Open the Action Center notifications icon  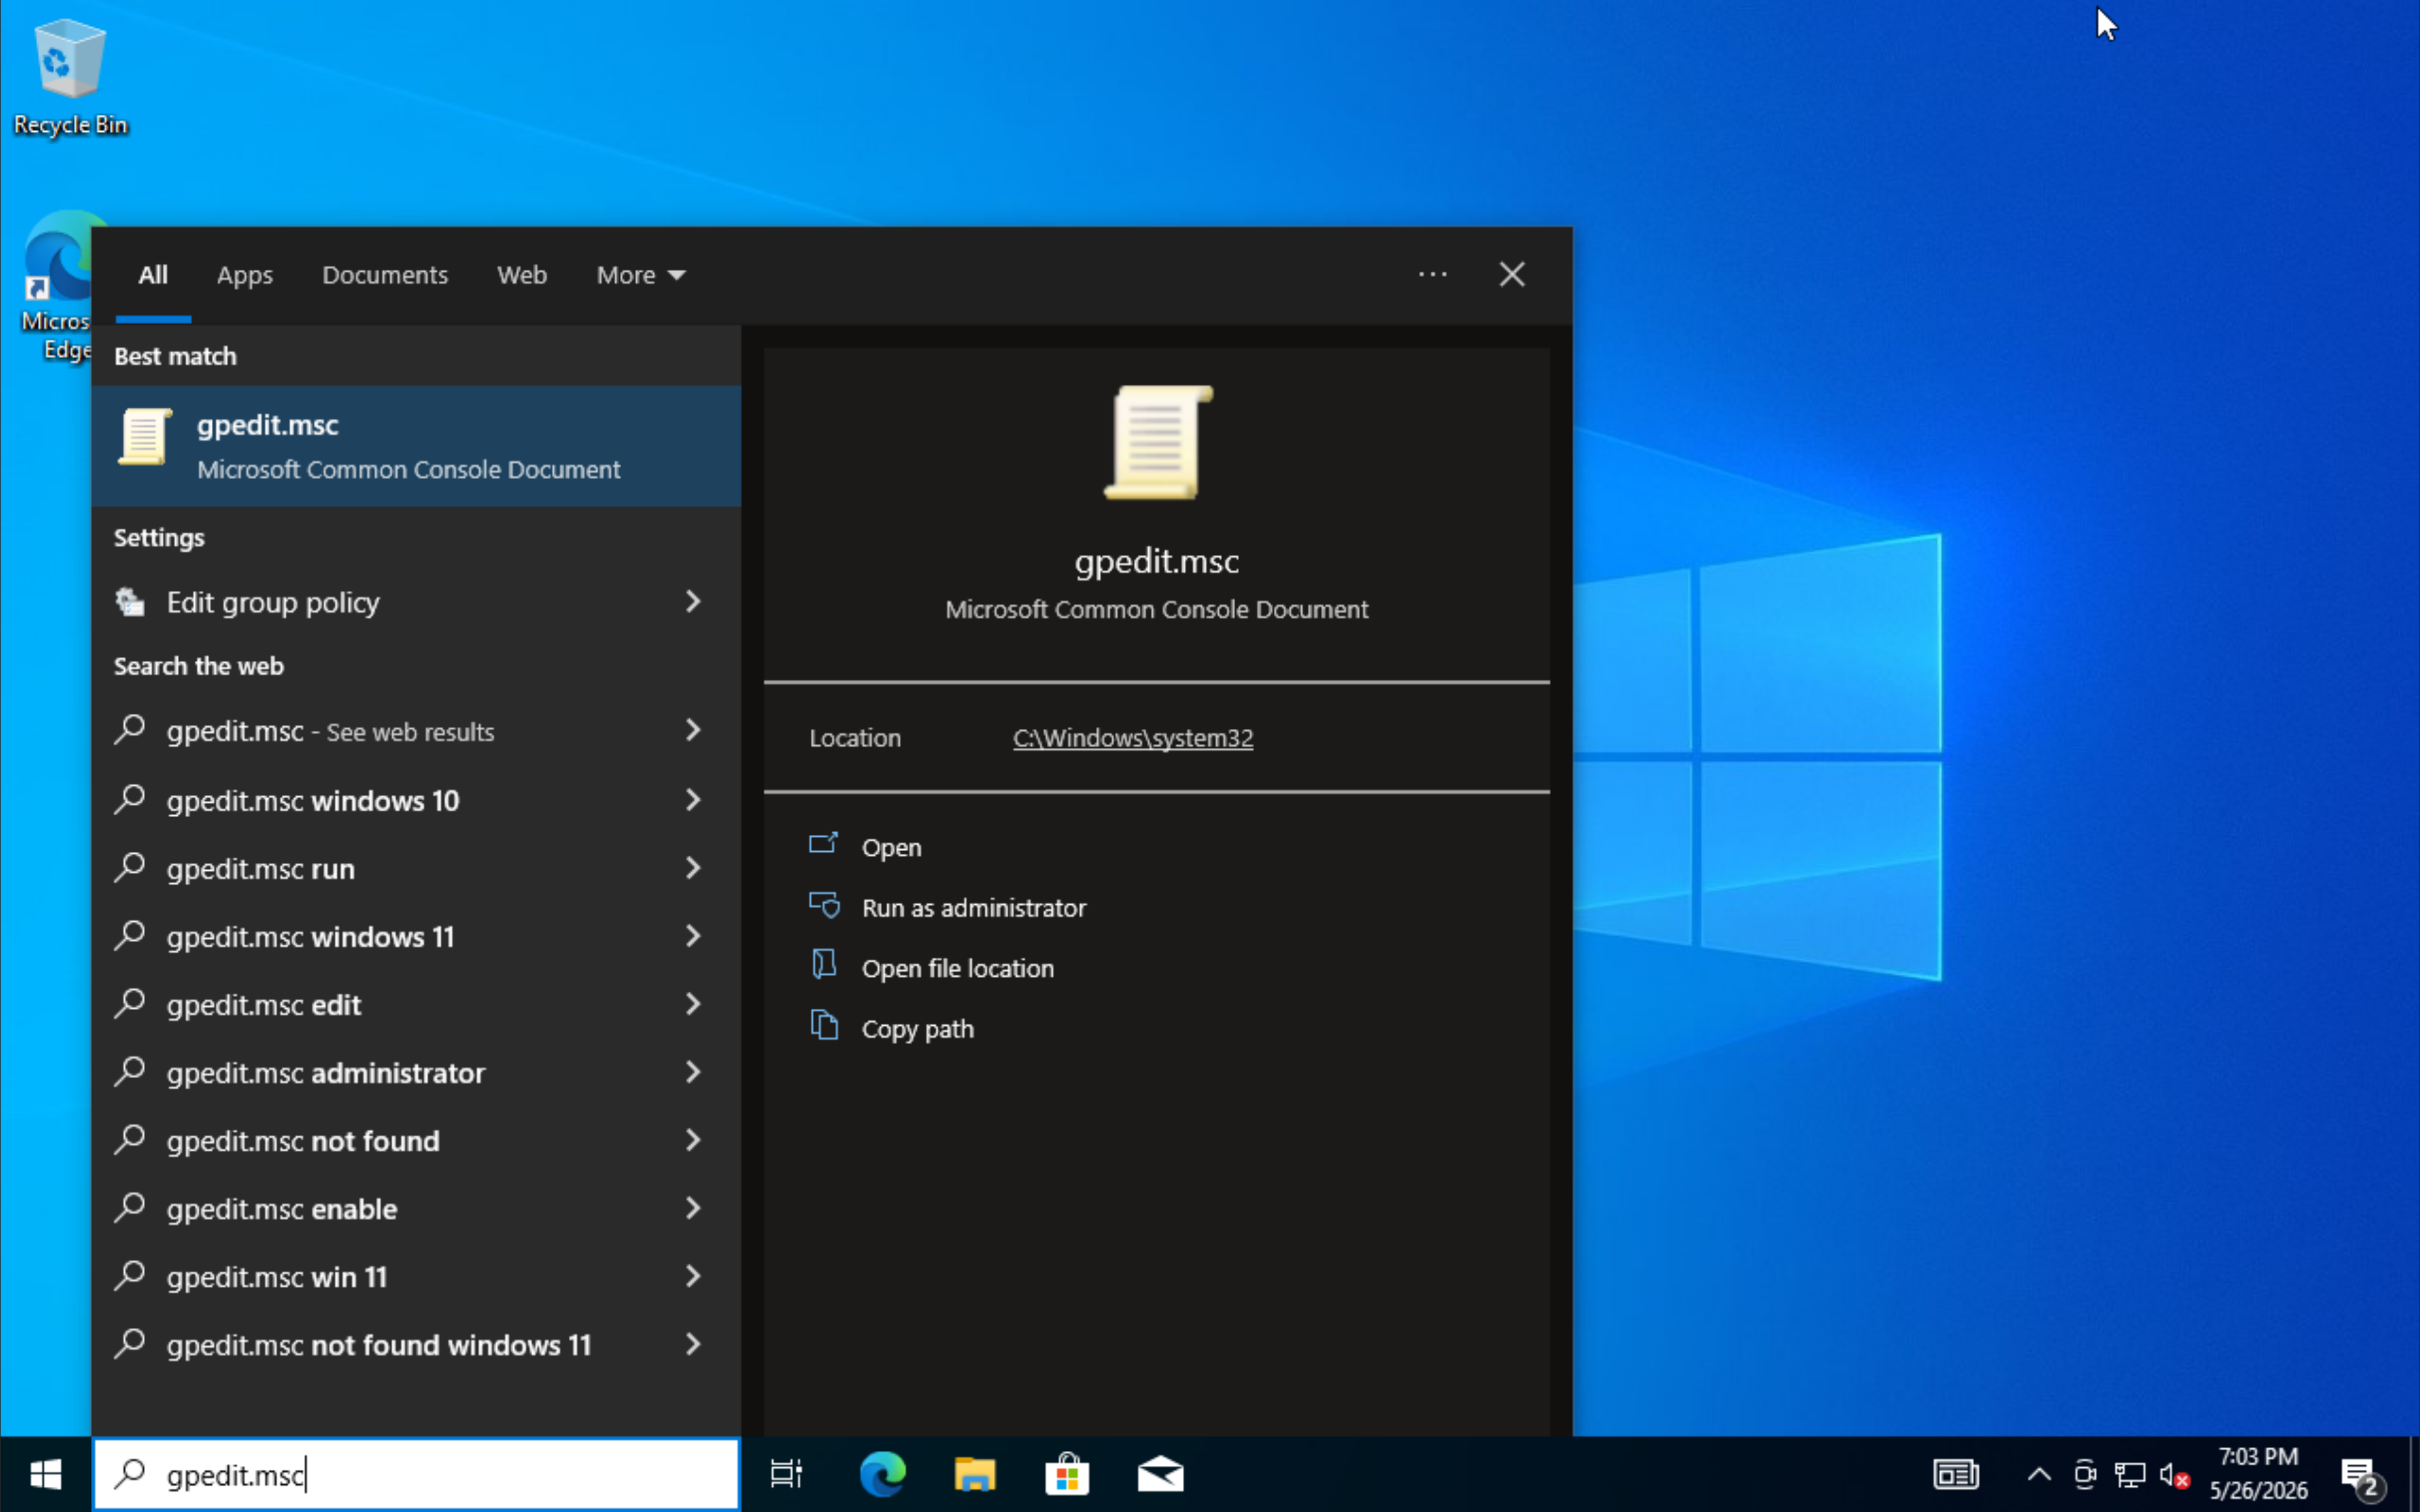point(2363,1476)
